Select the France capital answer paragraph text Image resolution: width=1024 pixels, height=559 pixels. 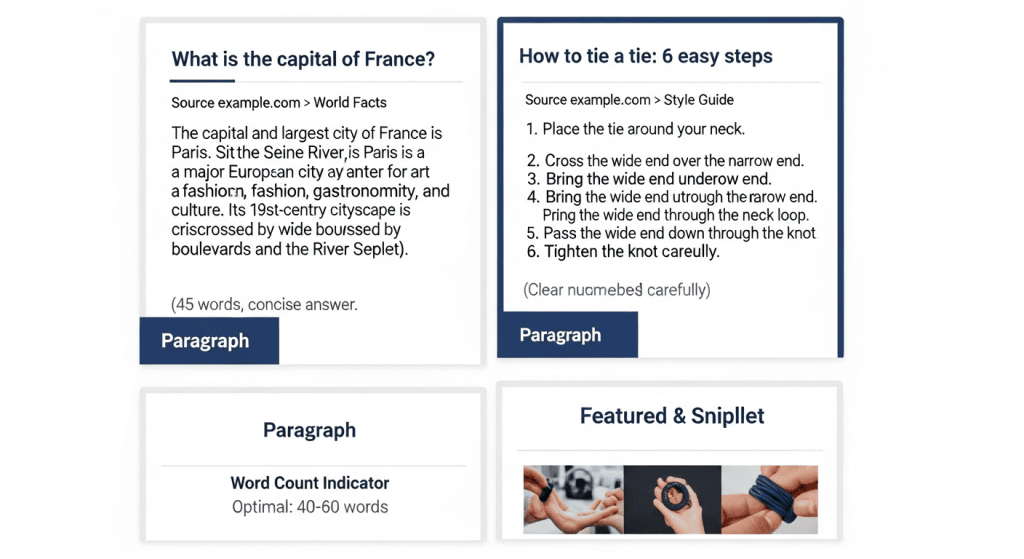310,191
